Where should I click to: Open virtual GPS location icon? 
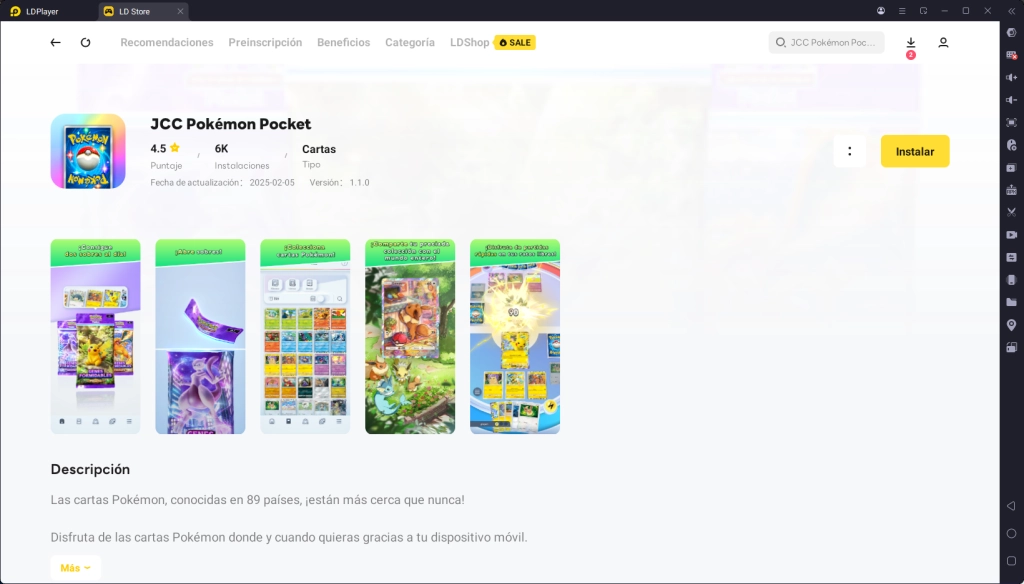[1012, 325]
